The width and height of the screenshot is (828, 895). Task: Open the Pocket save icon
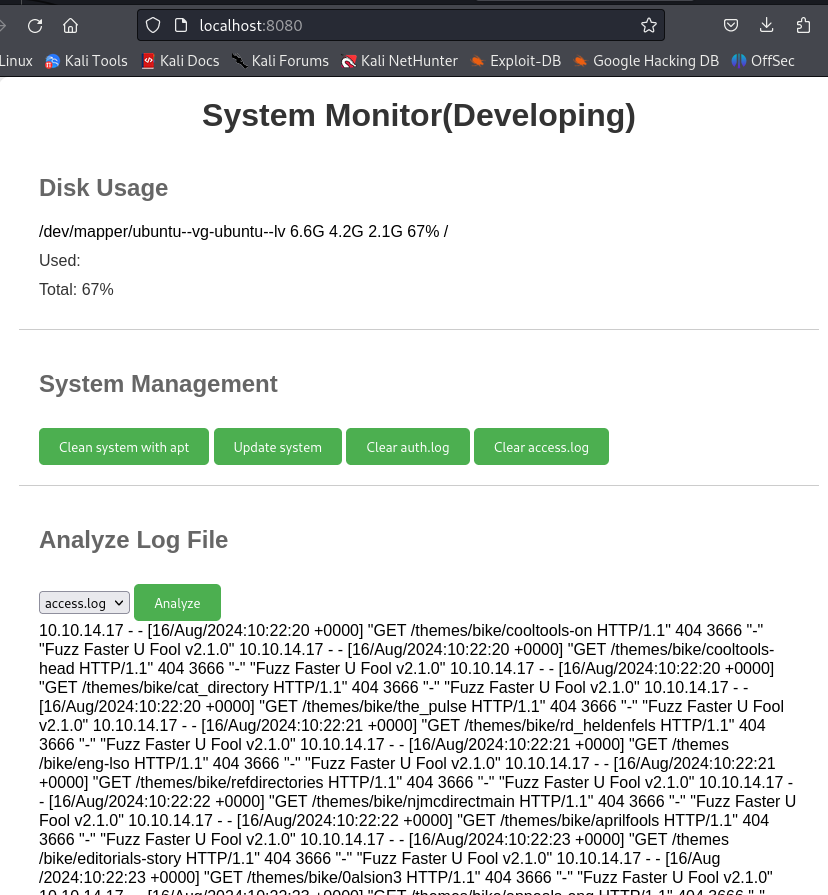point(731,25)
